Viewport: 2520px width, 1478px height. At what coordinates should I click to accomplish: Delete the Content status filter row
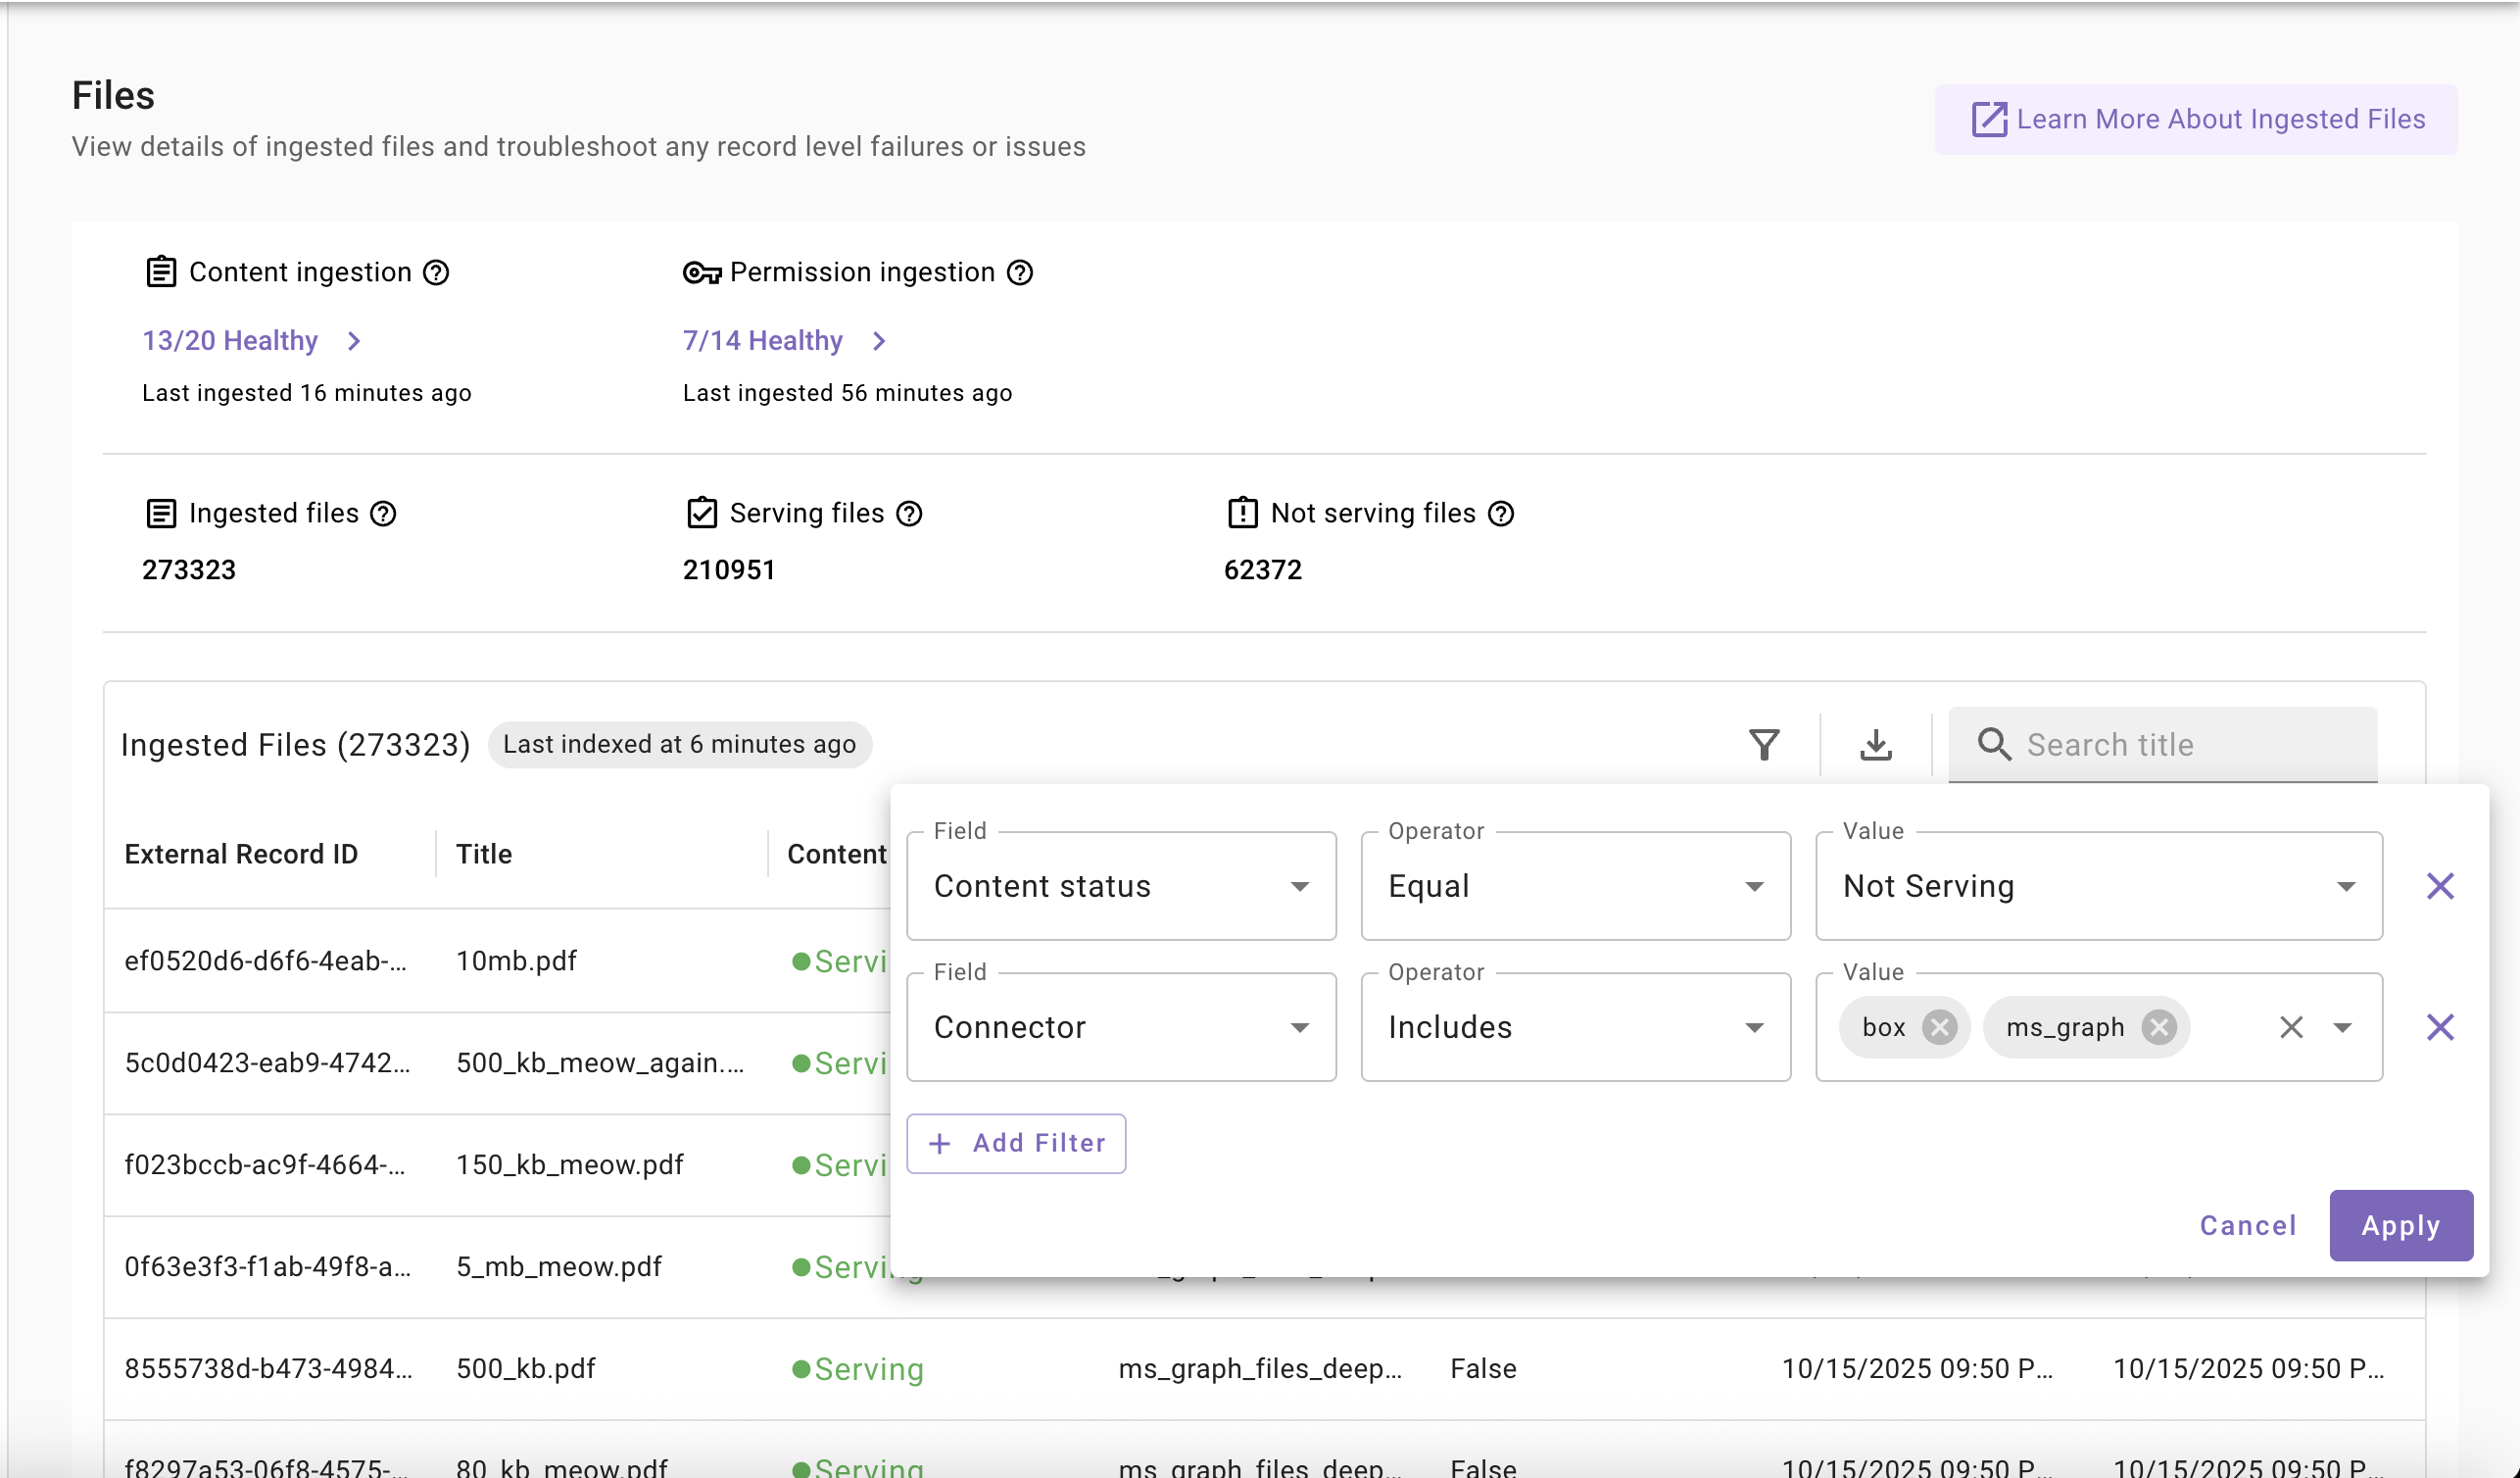(2440, 886)
